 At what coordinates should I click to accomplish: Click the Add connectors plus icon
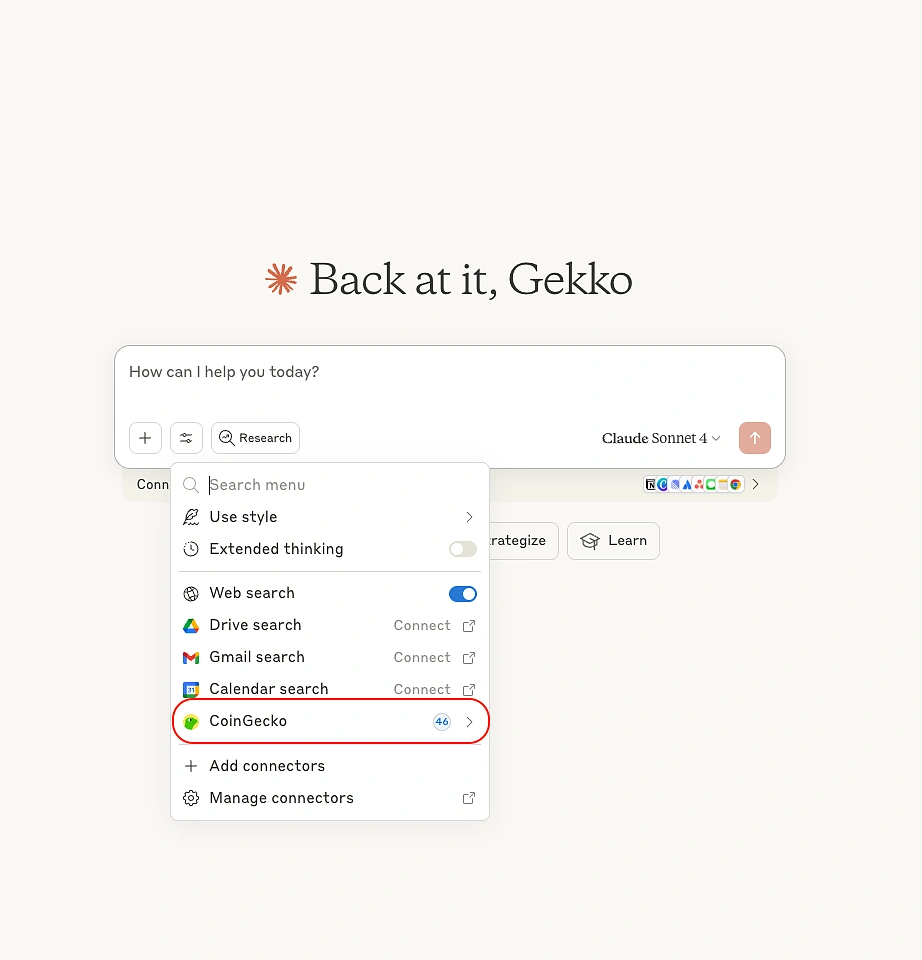pos(191,766)
